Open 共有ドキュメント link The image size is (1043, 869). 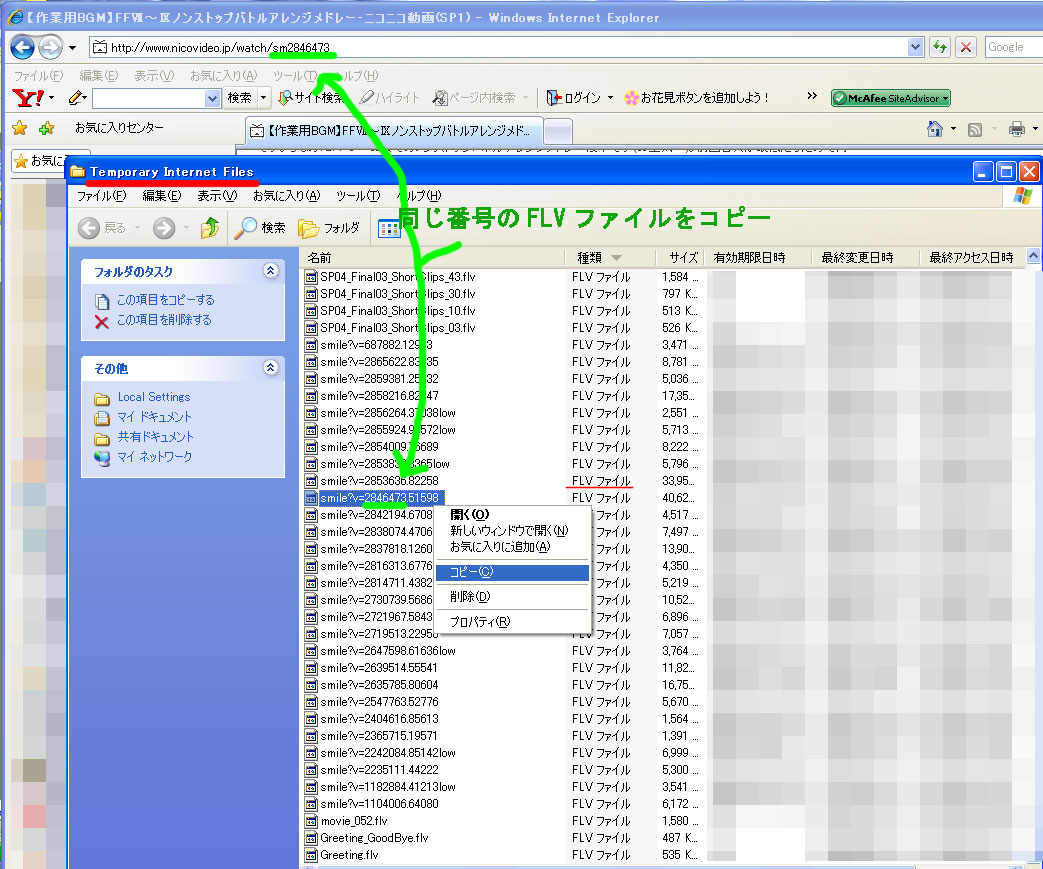[156, 436]
